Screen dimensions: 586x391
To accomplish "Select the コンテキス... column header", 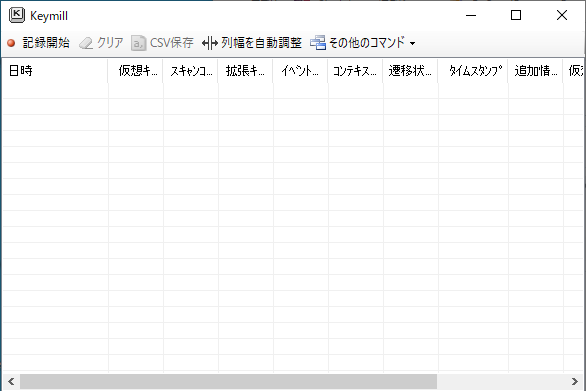I will [355, 70].
